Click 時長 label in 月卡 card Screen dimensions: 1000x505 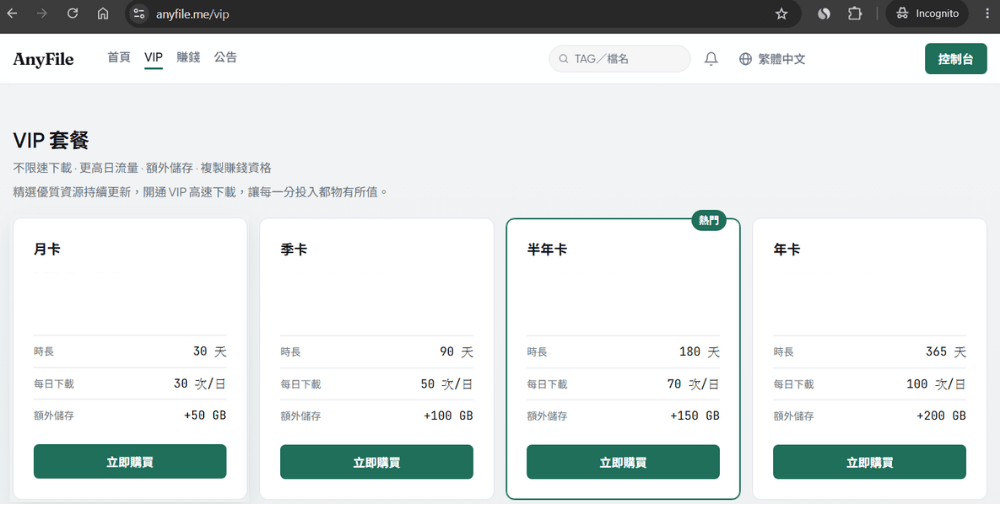[x=44, y=351]
